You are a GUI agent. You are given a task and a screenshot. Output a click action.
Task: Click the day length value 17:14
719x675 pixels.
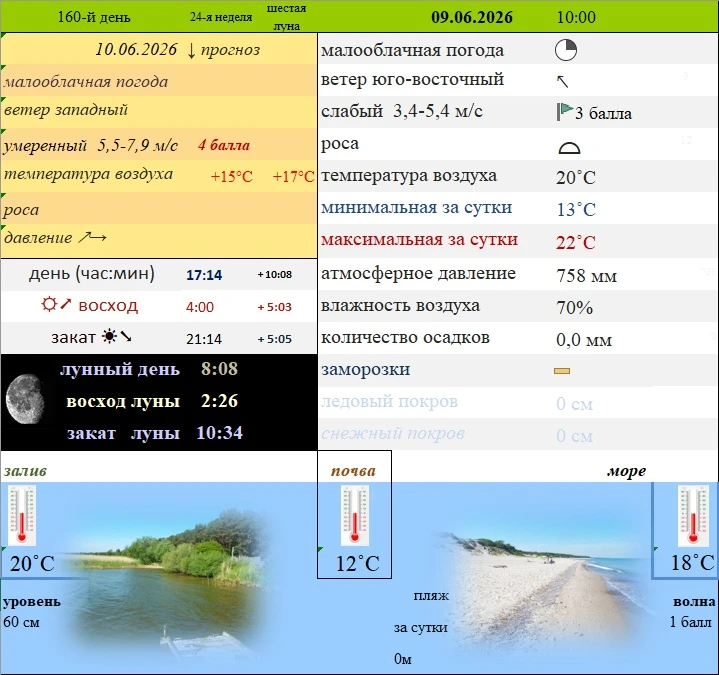[204, 275]
